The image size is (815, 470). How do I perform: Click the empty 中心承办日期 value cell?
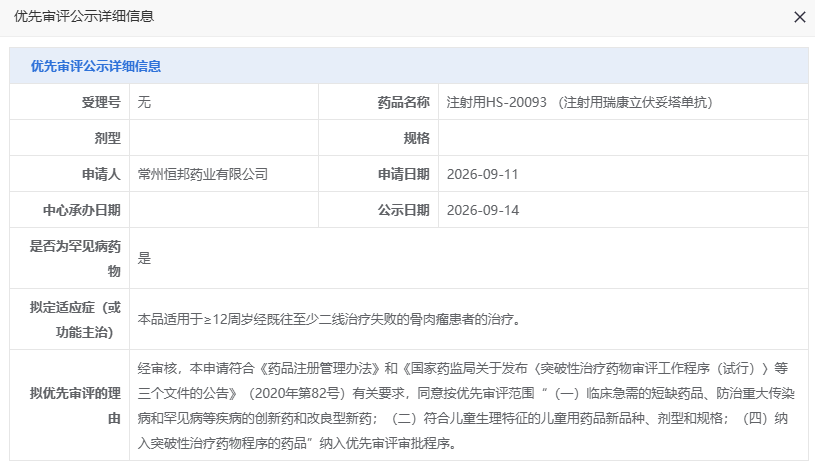[224, 210]
